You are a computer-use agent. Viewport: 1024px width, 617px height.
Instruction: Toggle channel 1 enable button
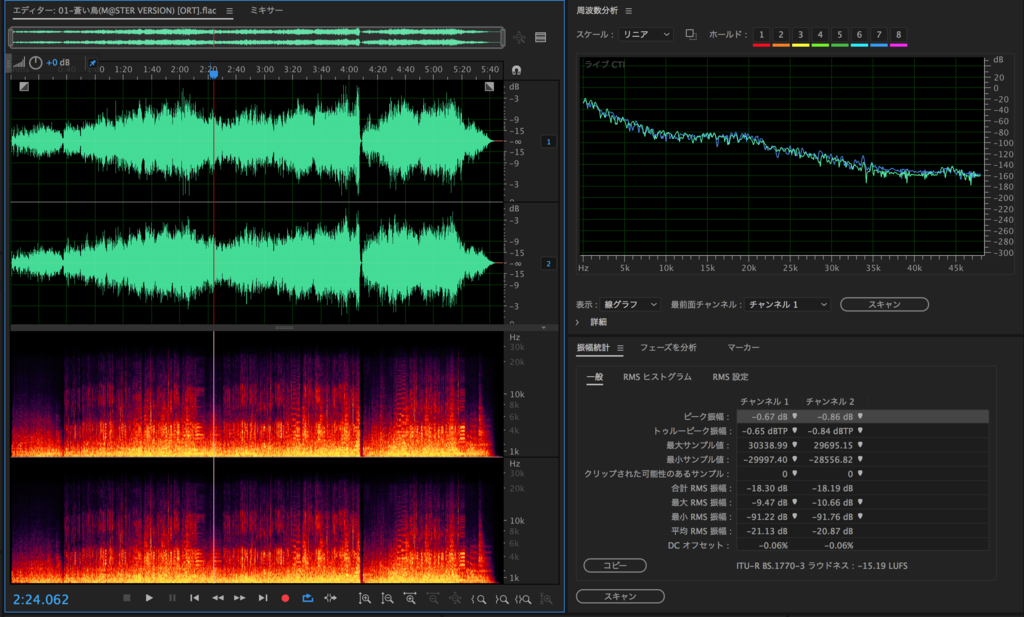tap(549, 142)
